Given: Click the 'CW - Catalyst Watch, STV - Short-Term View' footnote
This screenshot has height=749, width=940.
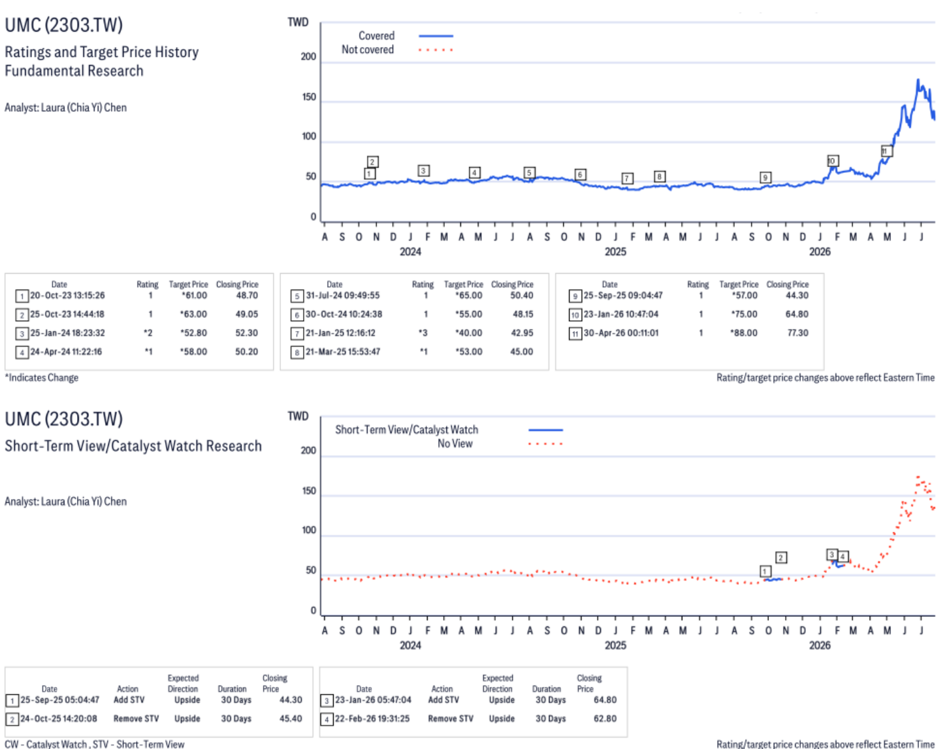Looking at the screenshot, I should 95,744.
